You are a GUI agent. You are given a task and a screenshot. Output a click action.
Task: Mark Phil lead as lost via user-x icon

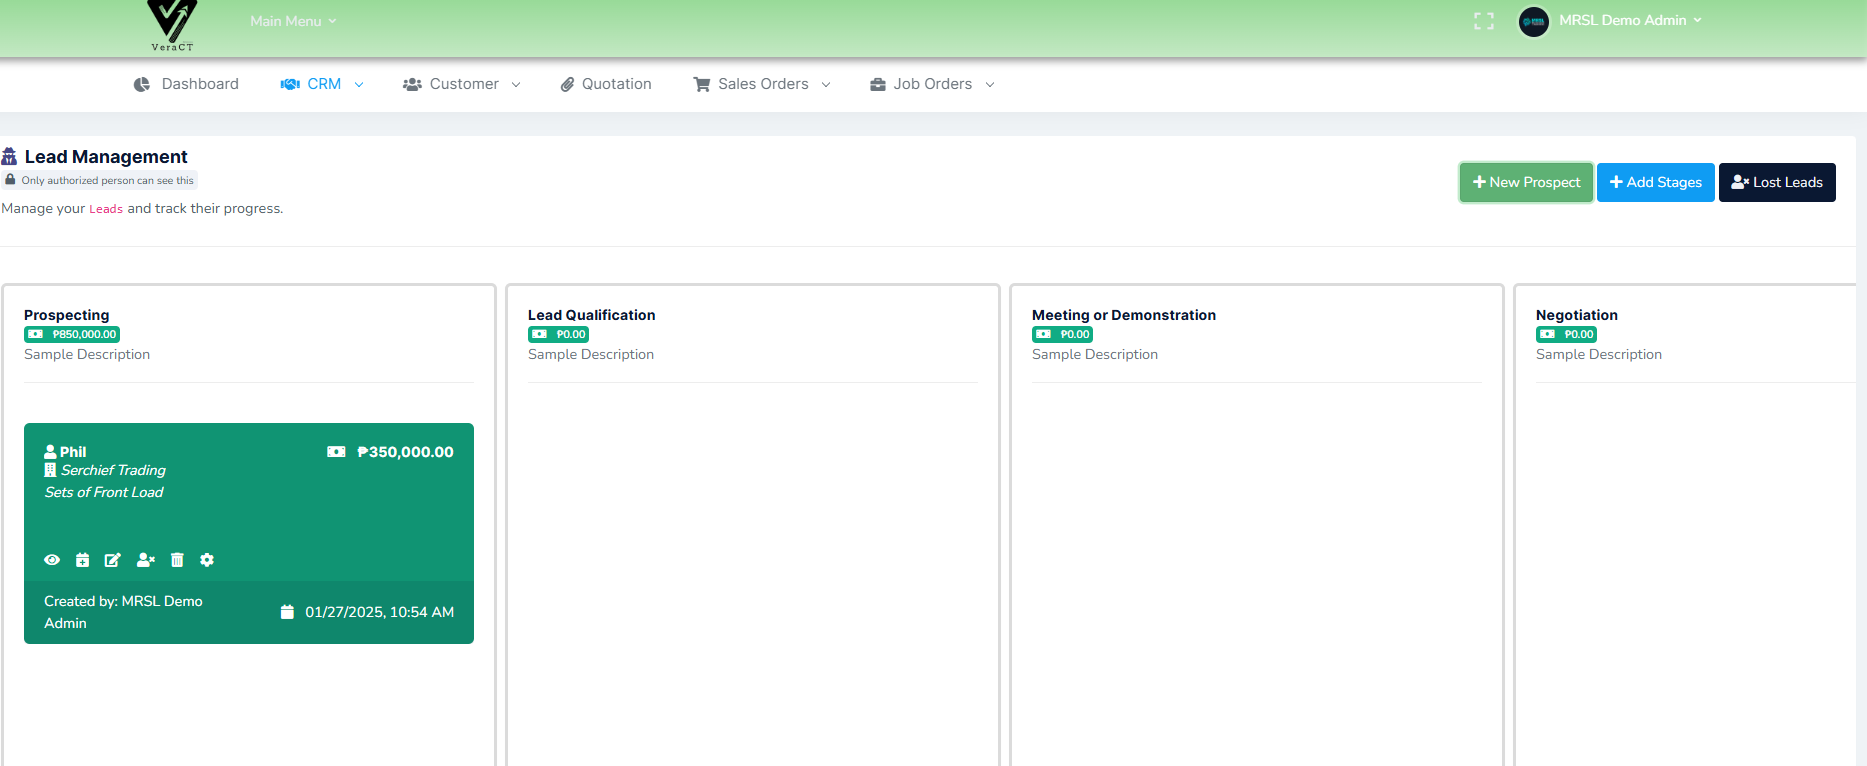146,560
